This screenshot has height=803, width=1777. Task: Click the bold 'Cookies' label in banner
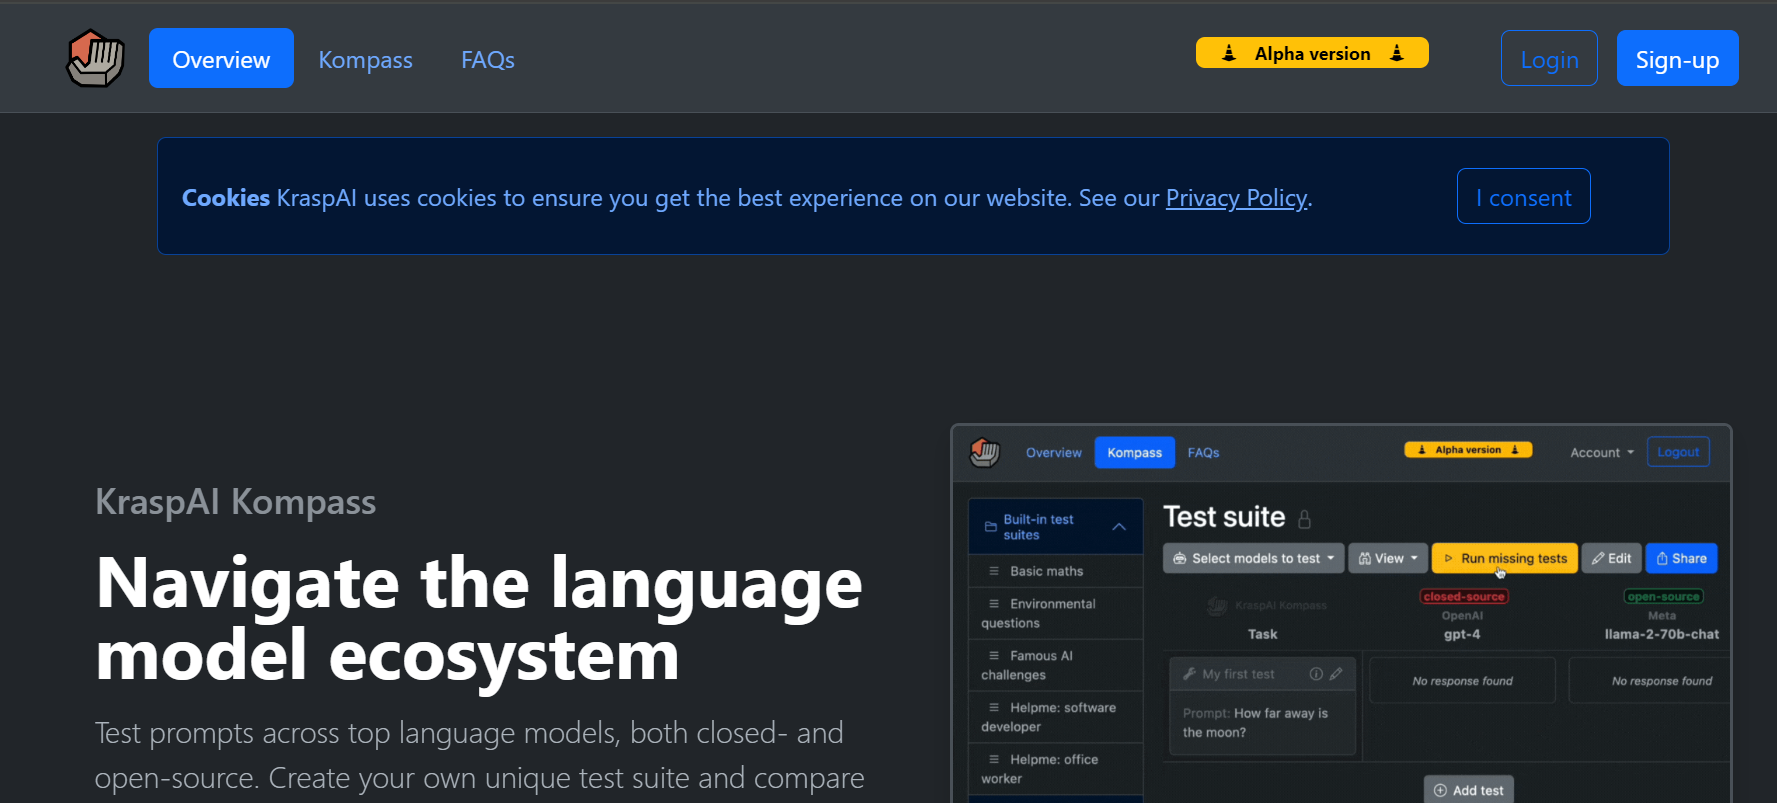225,198
